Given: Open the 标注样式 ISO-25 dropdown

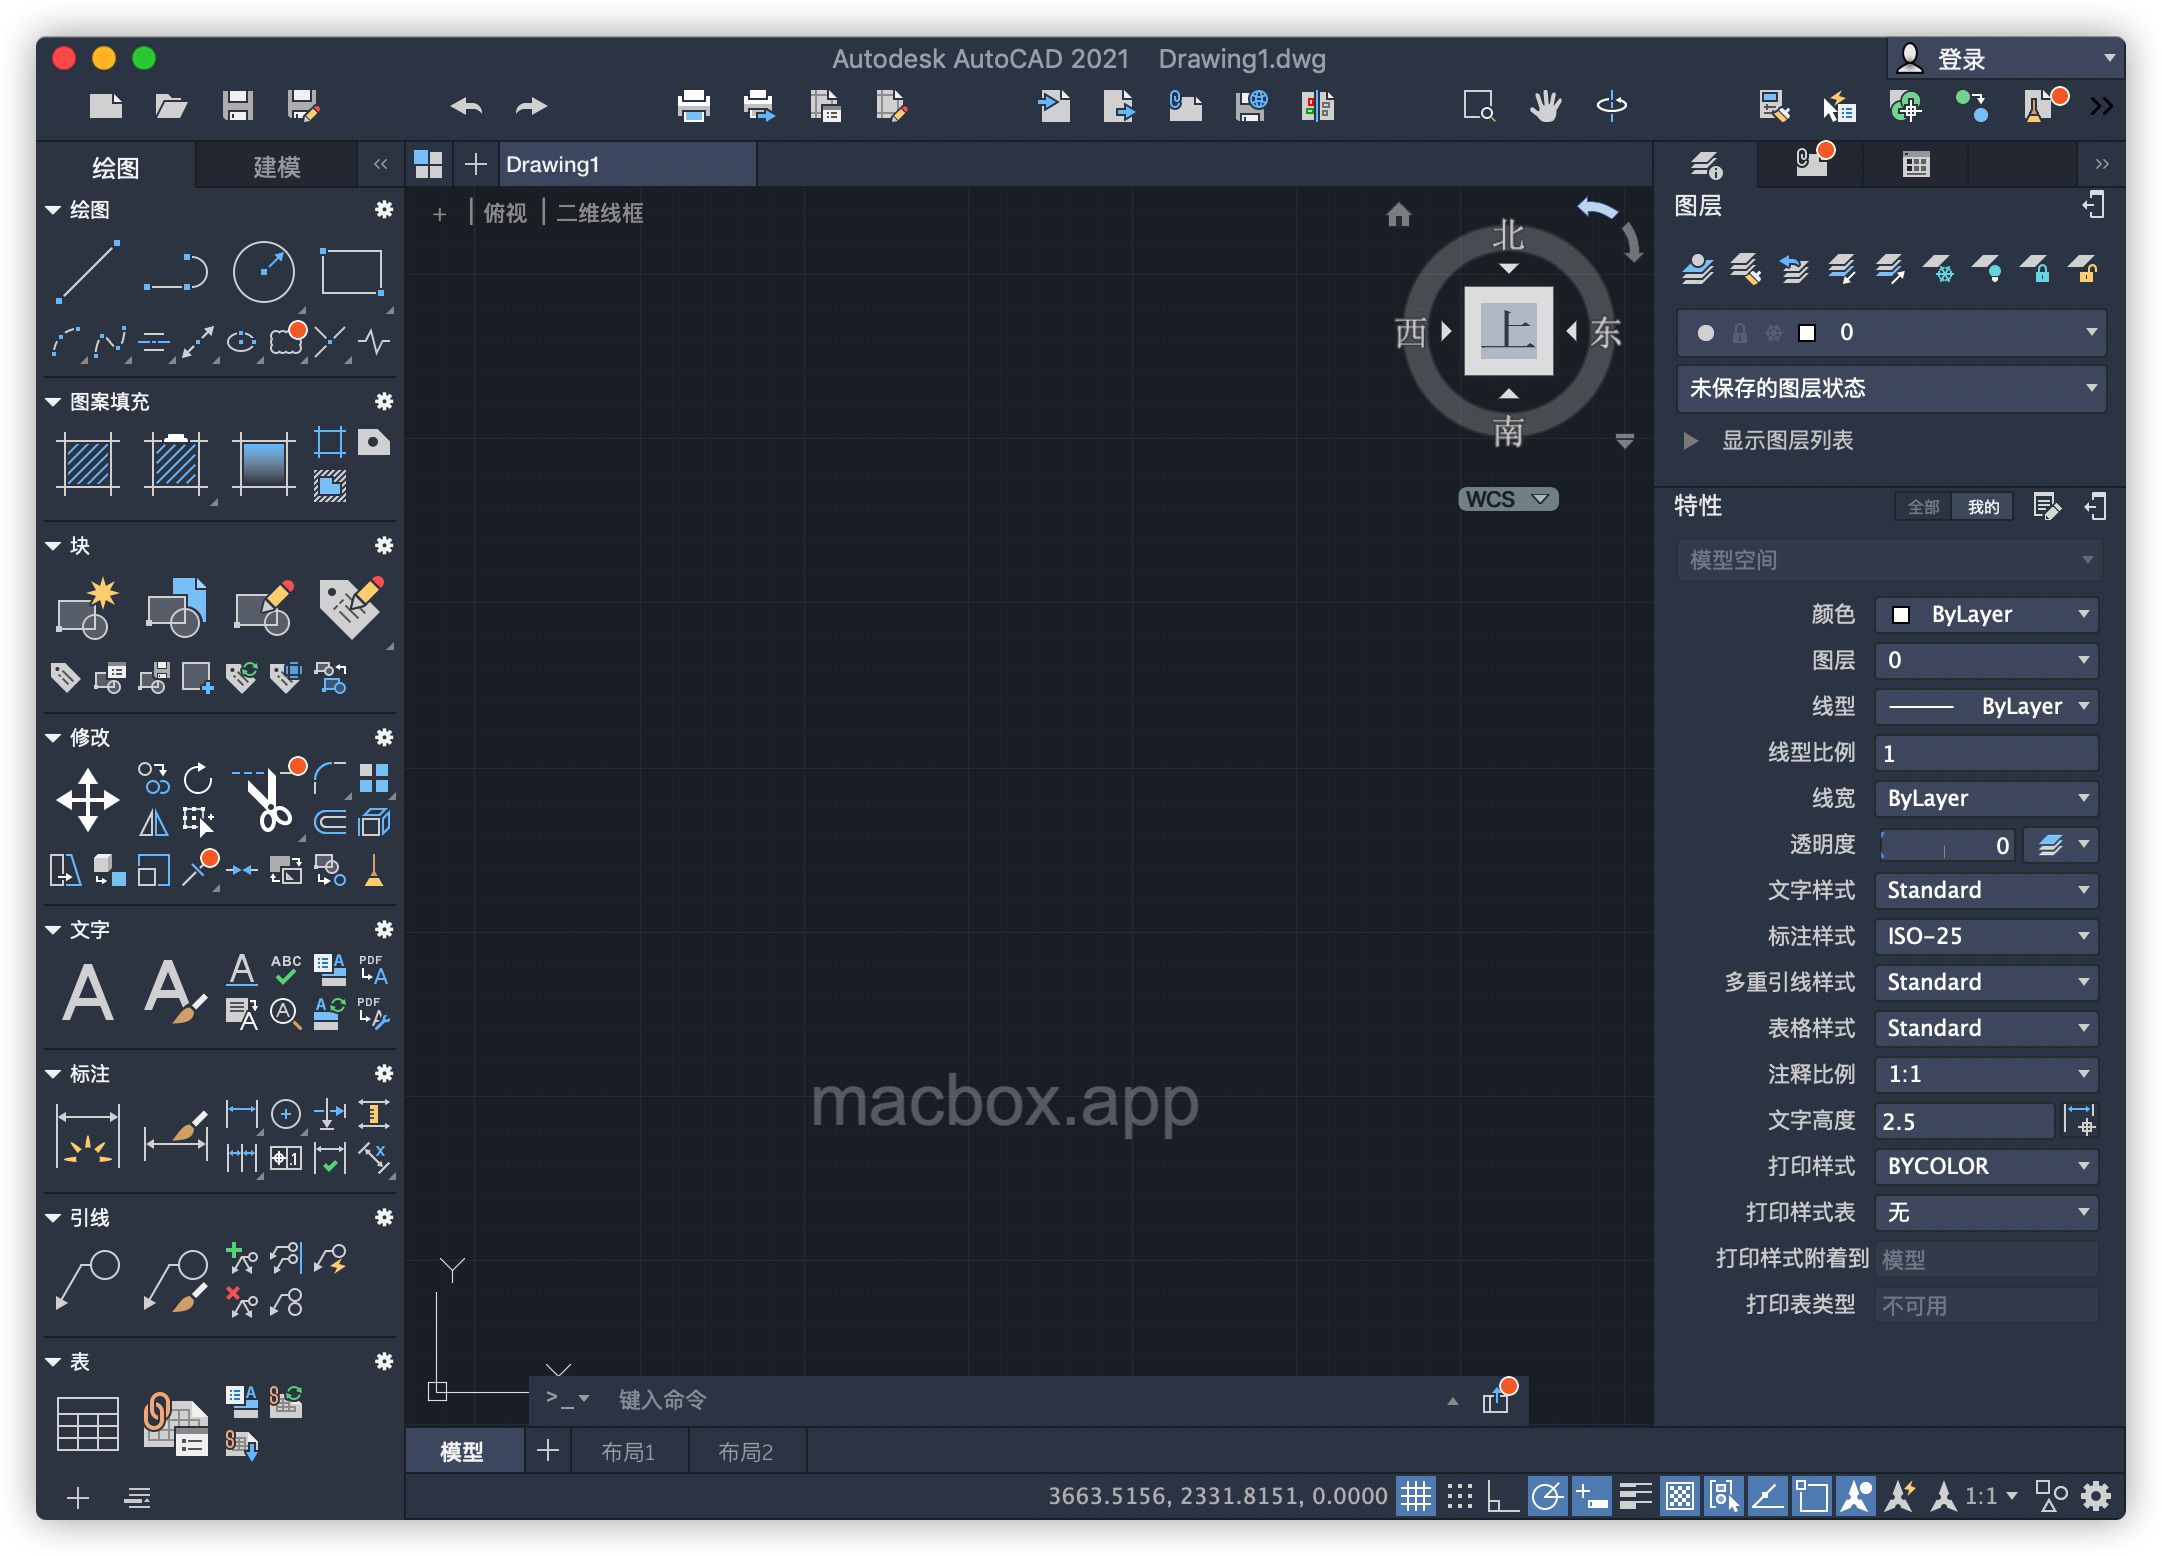Looking at the screenshot, I should tap(1985, 936).
